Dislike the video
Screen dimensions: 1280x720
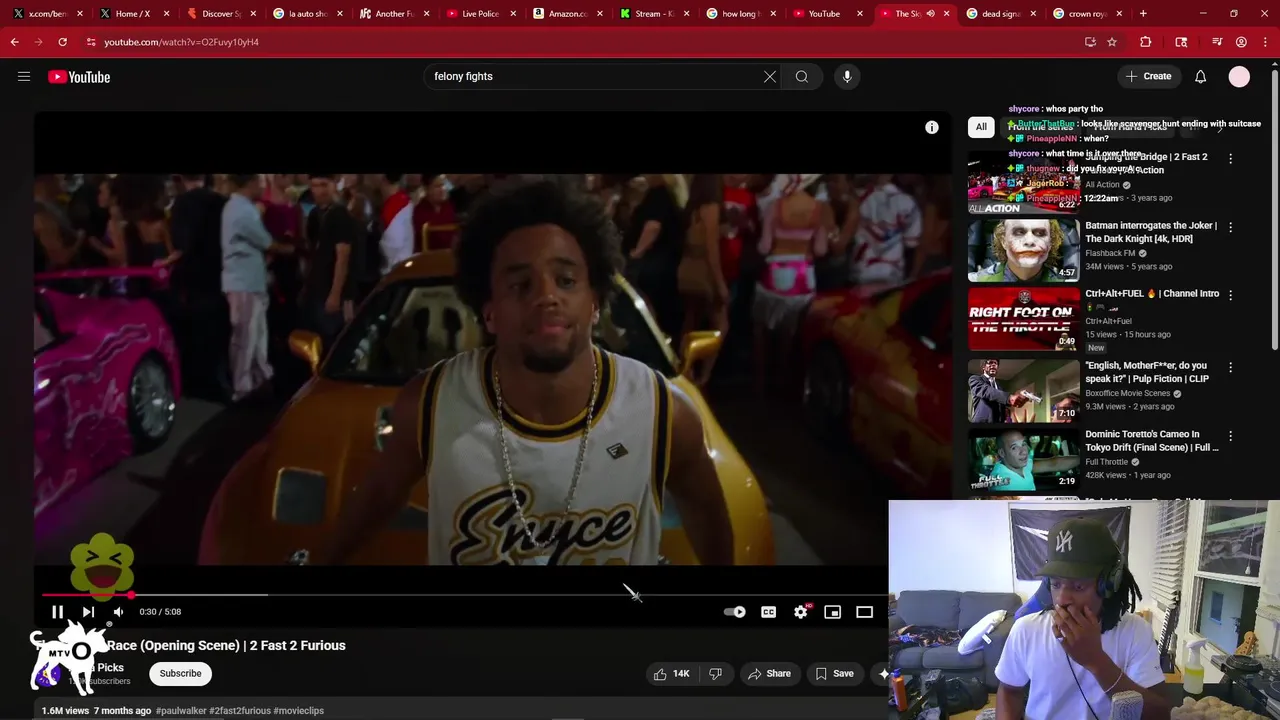[715, 673]
